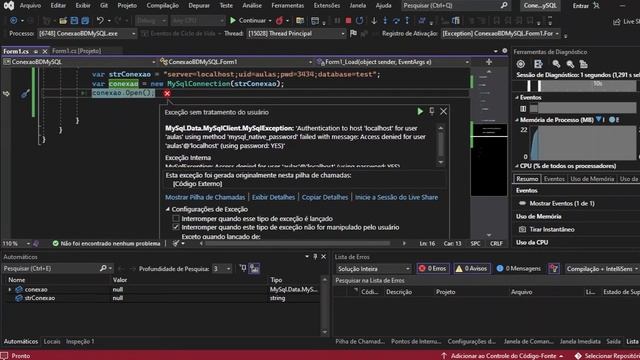This screenshot has width=640, height=360.
Task: Click Copiar Detalhes link
Action: [x=324, y=197]
